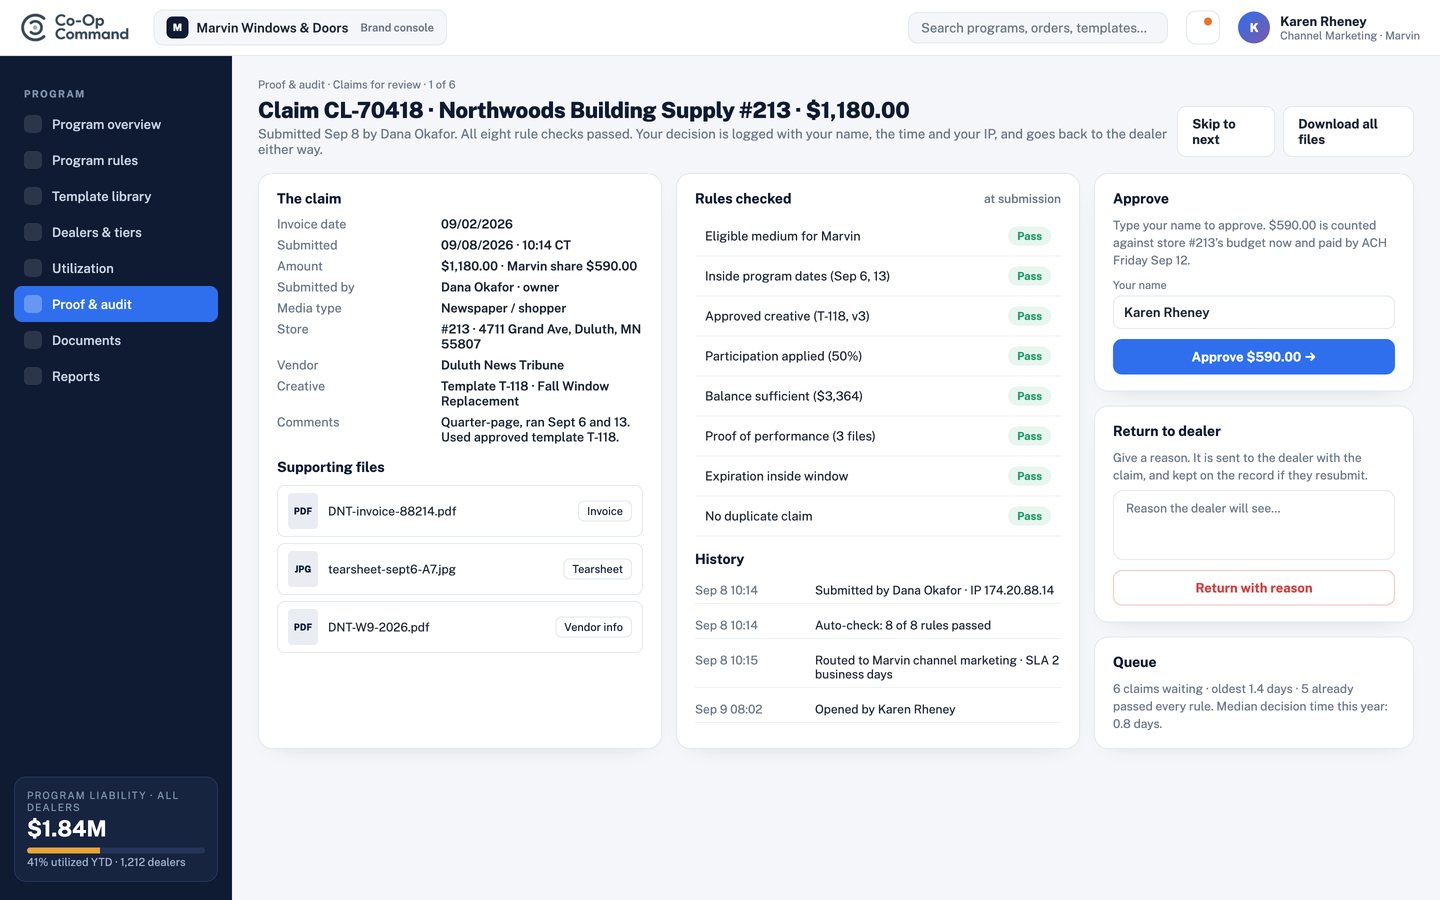Click the program liability utilization bar
The height and width of the screenshot is (900, 1440).
116,850
